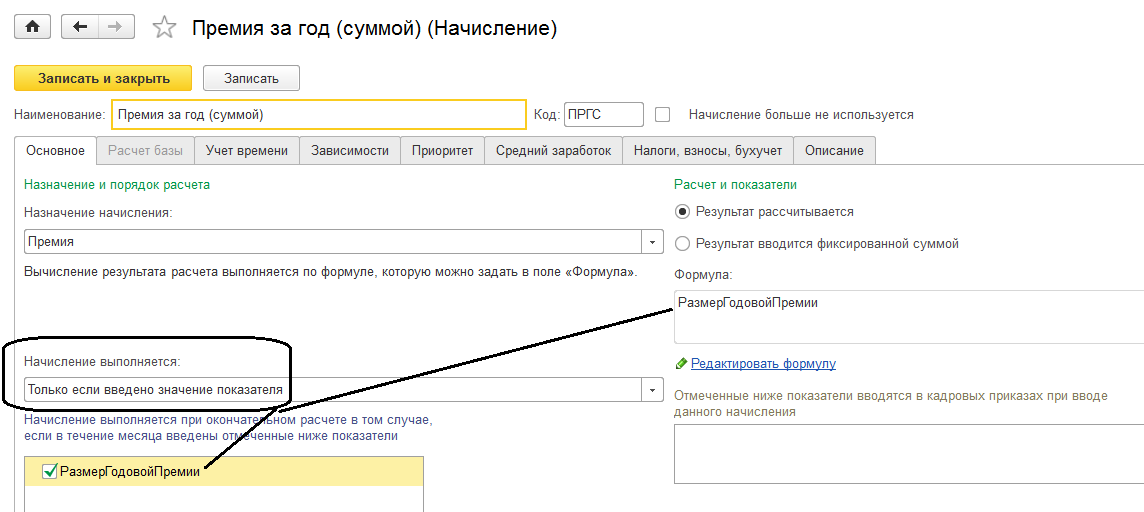Screen dimensions: 1144x512
Task: Focus the 'Код' input field
Action: pyautogui.click(x=603, y=115)
